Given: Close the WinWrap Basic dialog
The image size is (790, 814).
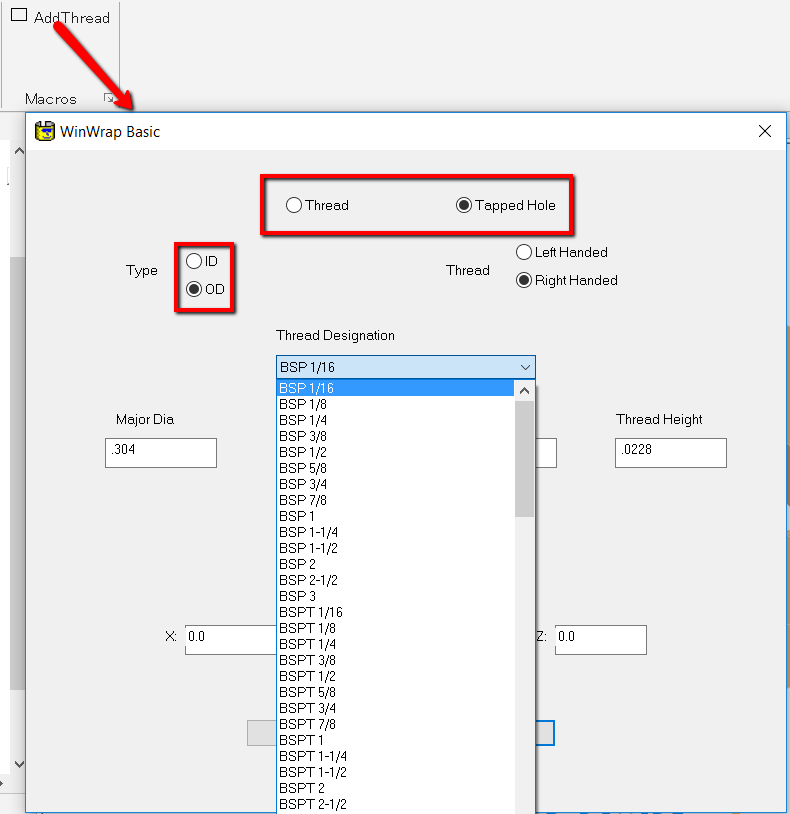Looking at the screenshot, I should pyautogui.click(x=765, y=131).
